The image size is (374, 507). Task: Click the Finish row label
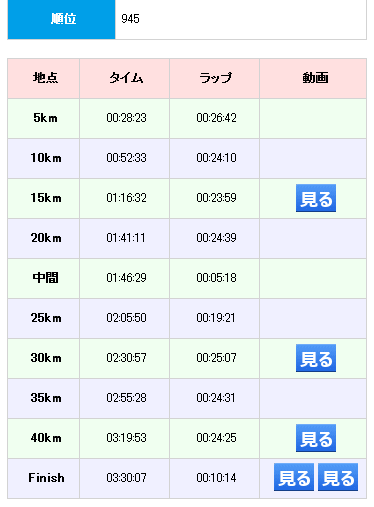46,478
